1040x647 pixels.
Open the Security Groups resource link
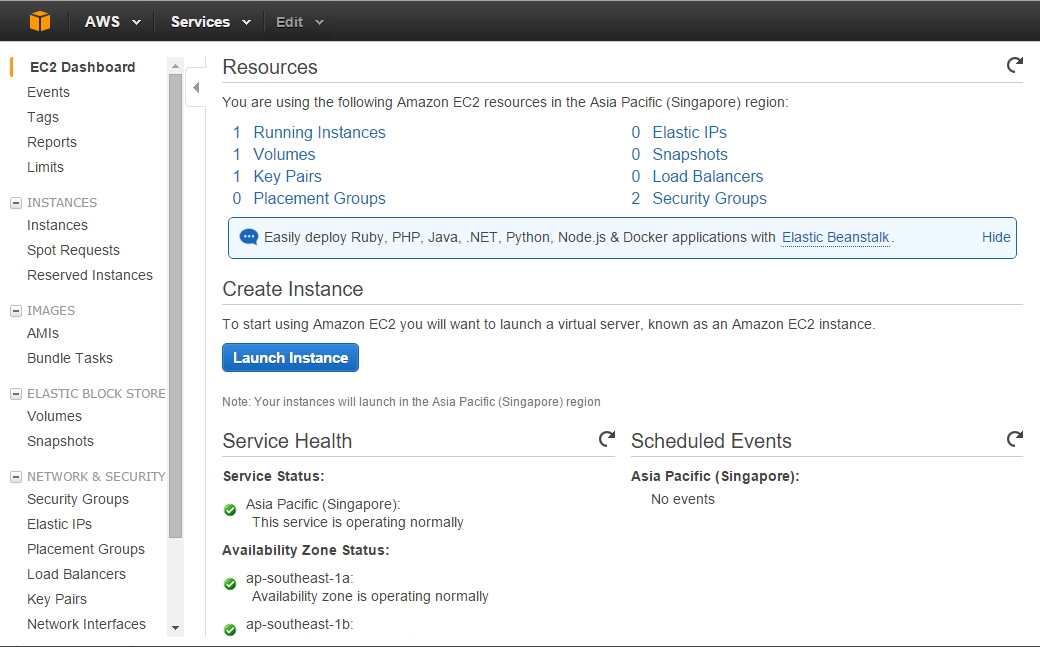click(709, 199)
